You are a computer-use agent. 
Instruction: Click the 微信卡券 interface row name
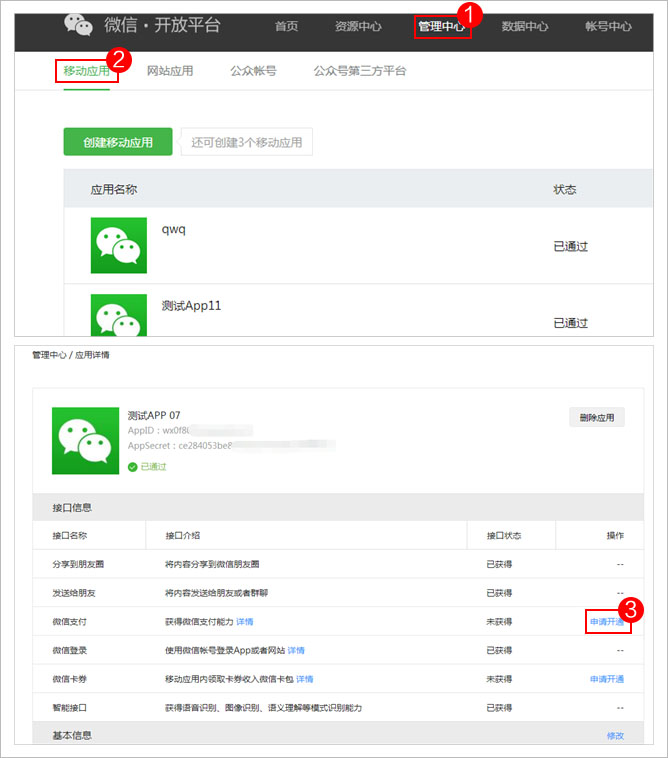70,679
